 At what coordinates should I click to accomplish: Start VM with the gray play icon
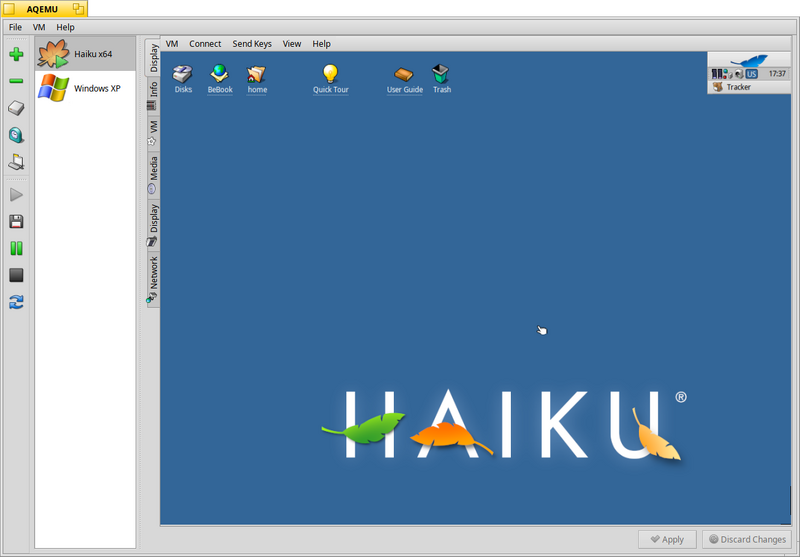point(16,194)
